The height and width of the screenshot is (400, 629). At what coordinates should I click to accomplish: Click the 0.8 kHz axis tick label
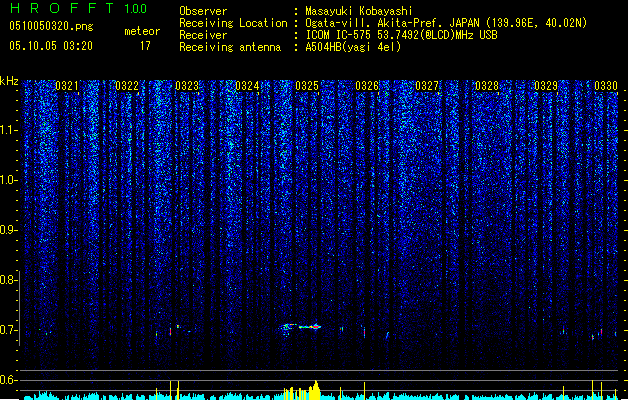click(7, 280)
